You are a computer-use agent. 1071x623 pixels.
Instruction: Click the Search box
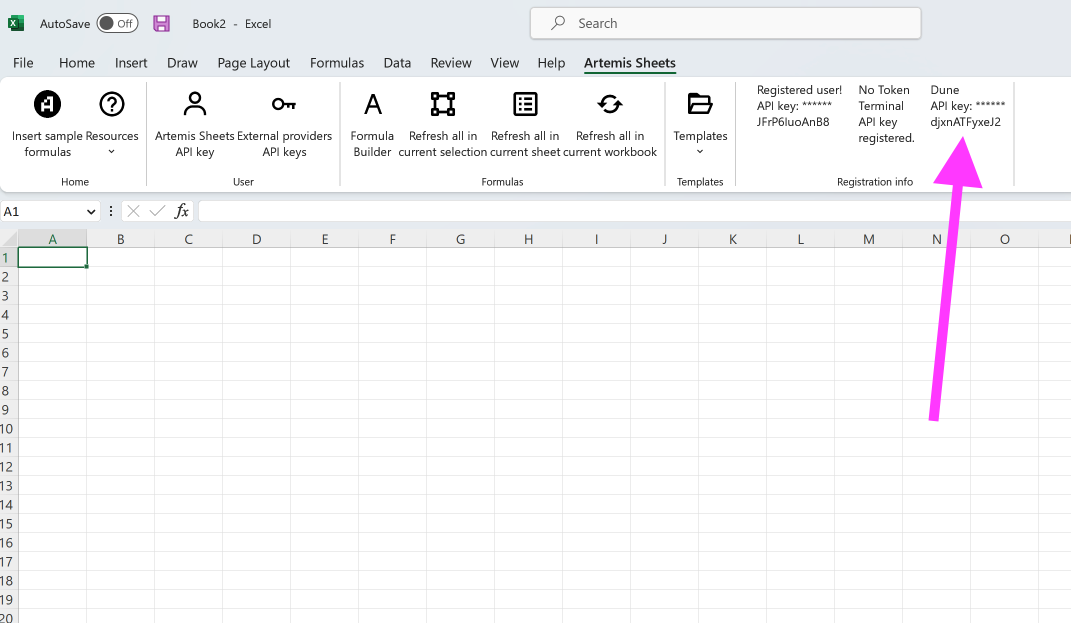725,23
